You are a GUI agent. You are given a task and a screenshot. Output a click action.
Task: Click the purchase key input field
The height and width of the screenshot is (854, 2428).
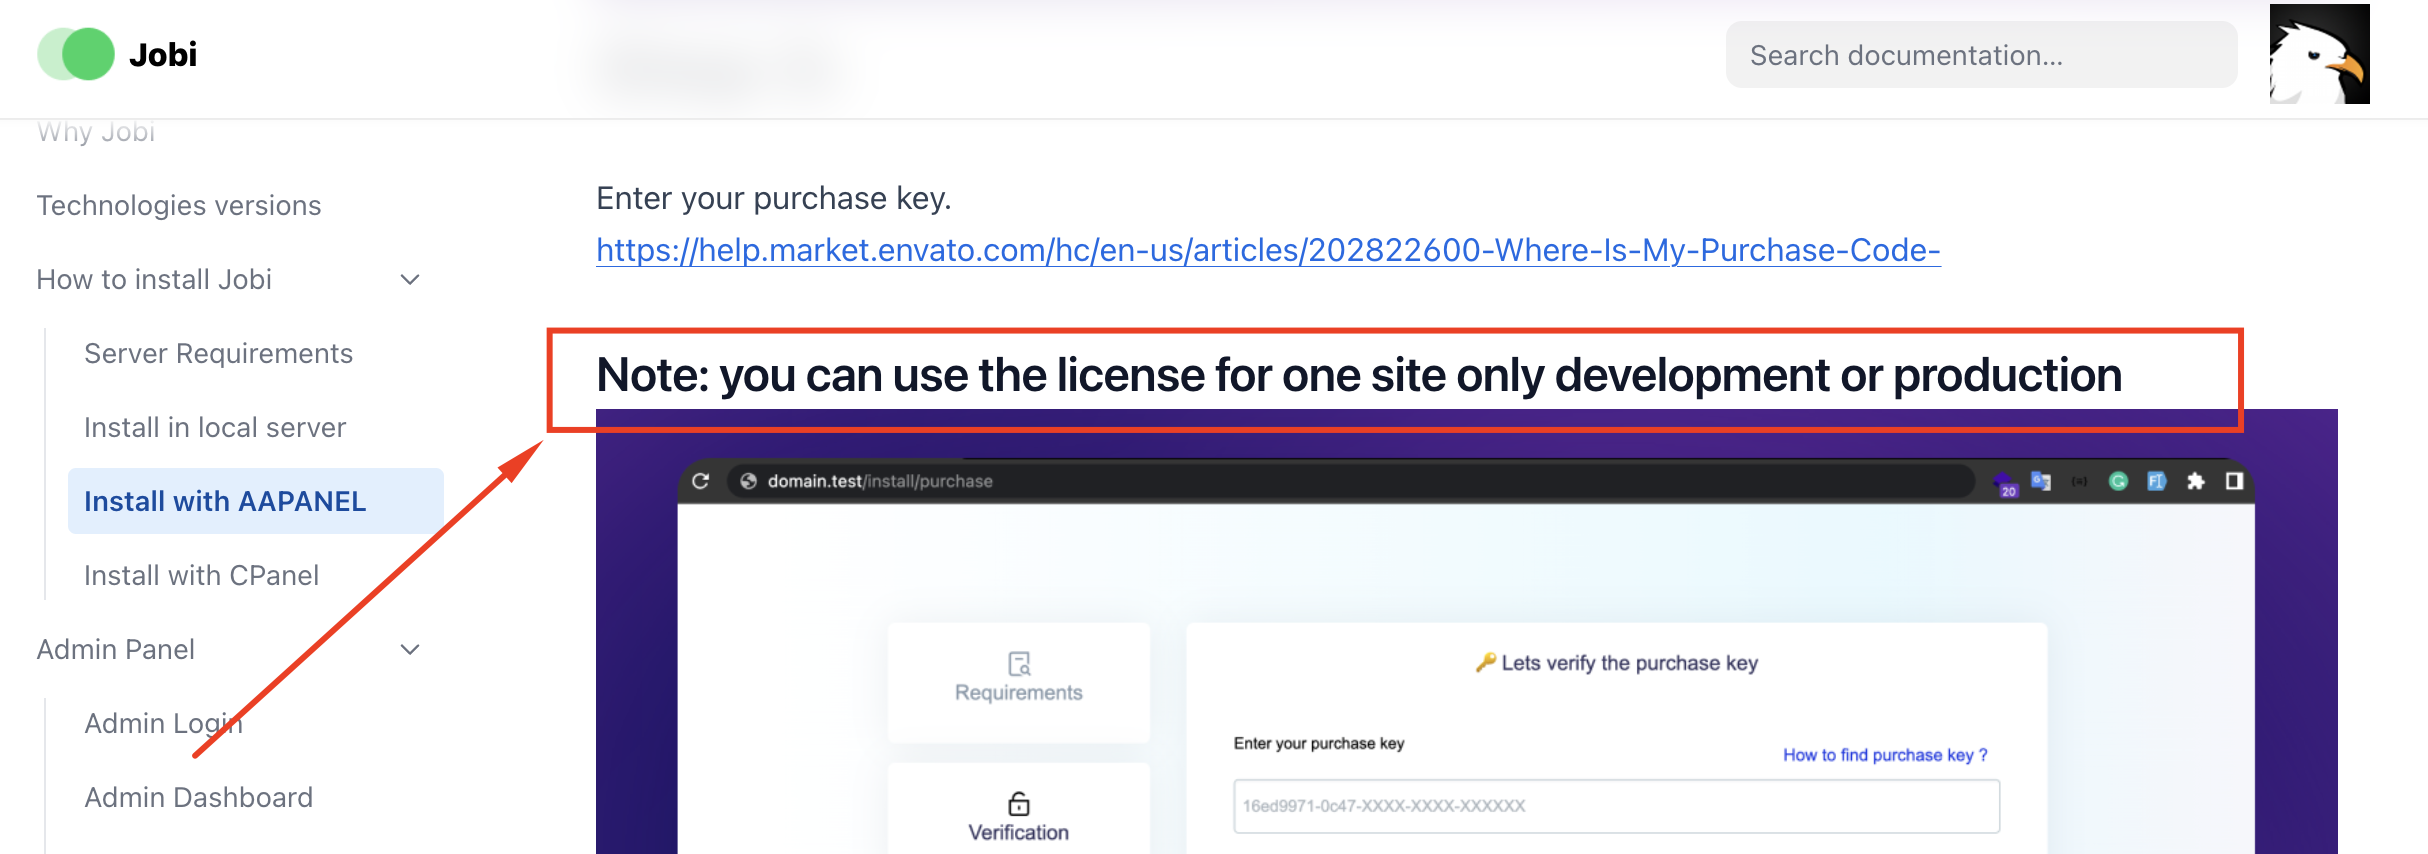(x=1616, y=806)
